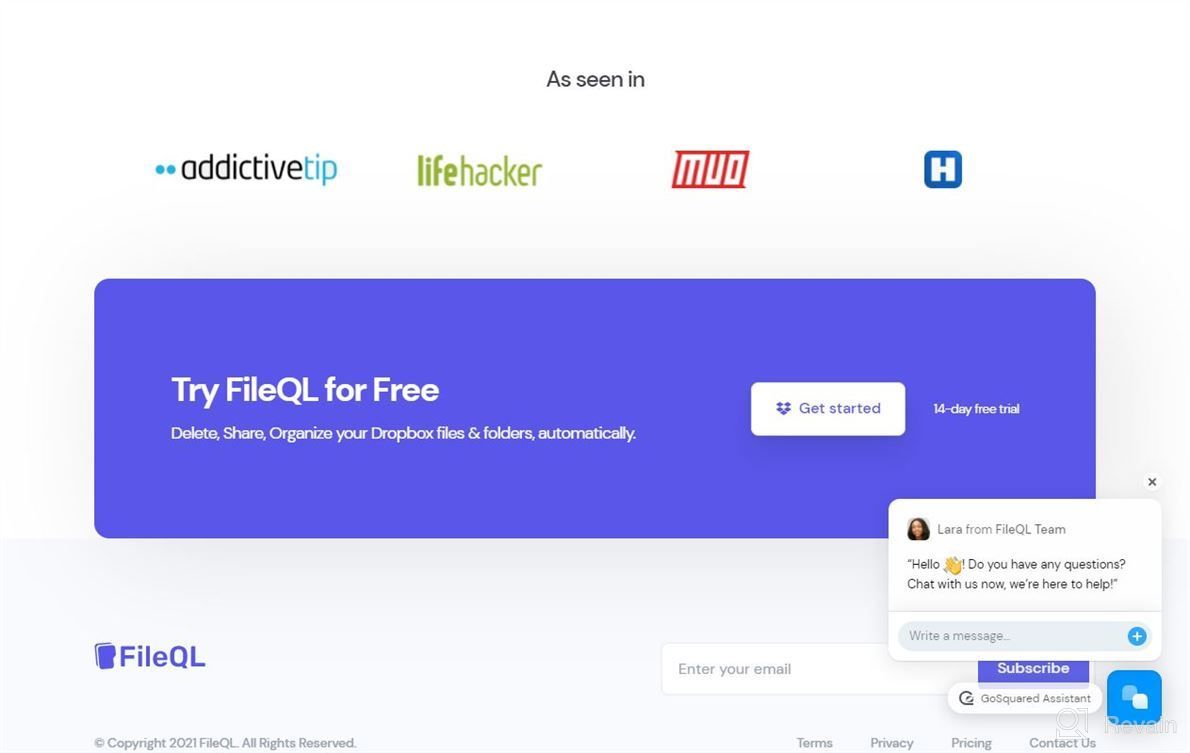Open the Contact Us link
The width and height of the screenshot is (1190, 753).
pyautogui.click(x=1062, y=742)
